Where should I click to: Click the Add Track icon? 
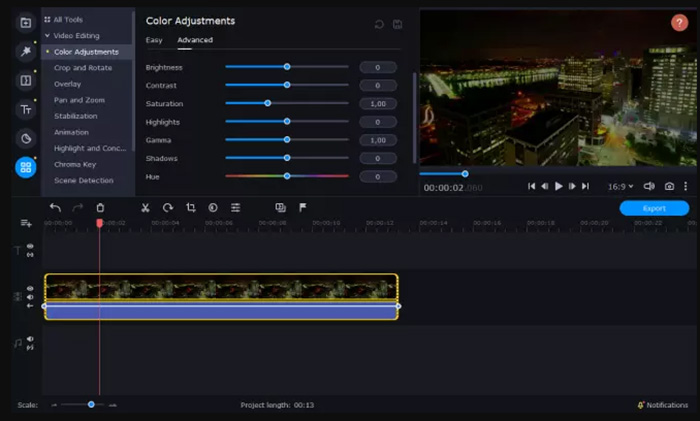[26, 223]
